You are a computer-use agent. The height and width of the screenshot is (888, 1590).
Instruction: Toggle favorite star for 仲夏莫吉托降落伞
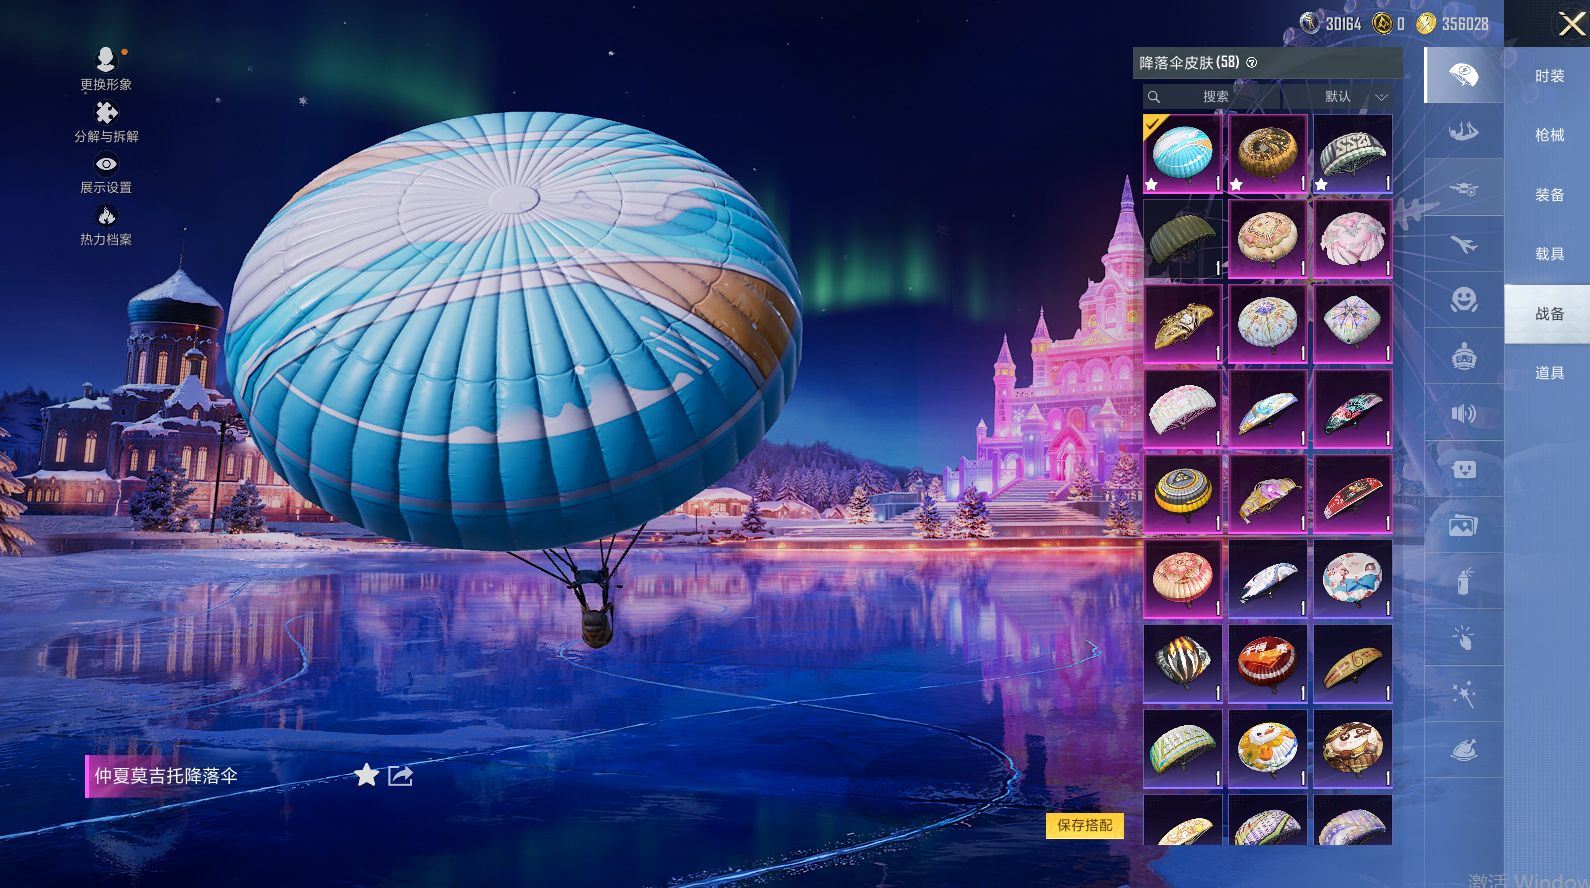click(x=366, y=775)
